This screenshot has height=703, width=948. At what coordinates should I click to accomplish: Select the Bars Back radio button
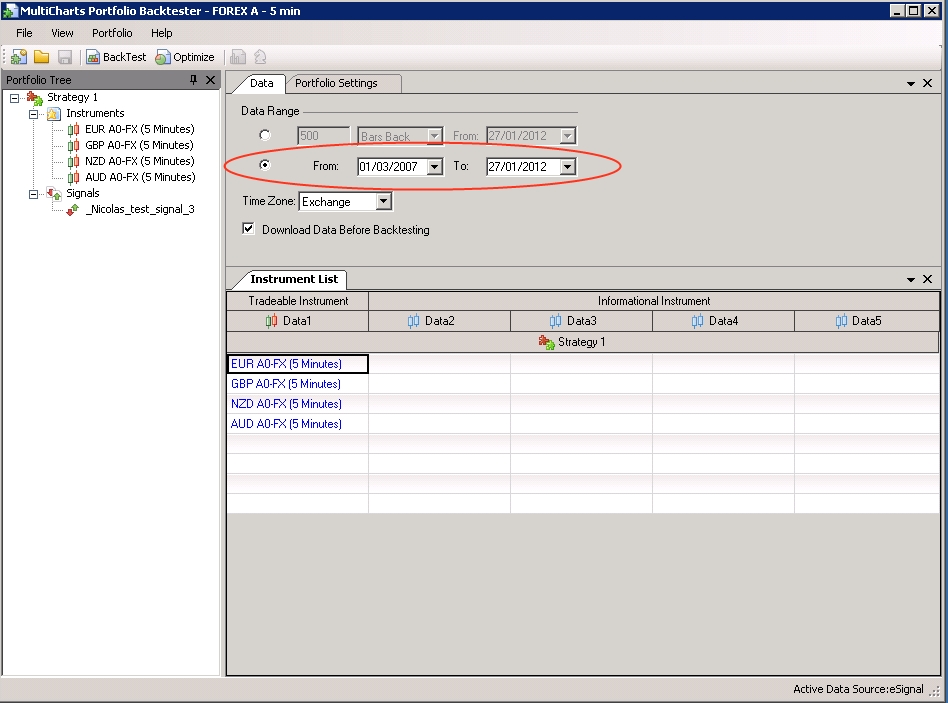(x=265, y=135)
